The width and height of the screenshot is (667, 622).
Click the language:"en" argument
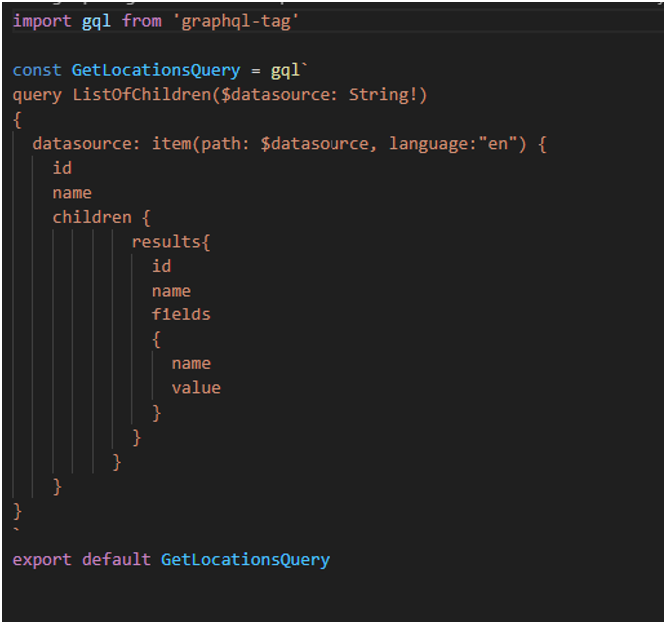pos(453,144)
